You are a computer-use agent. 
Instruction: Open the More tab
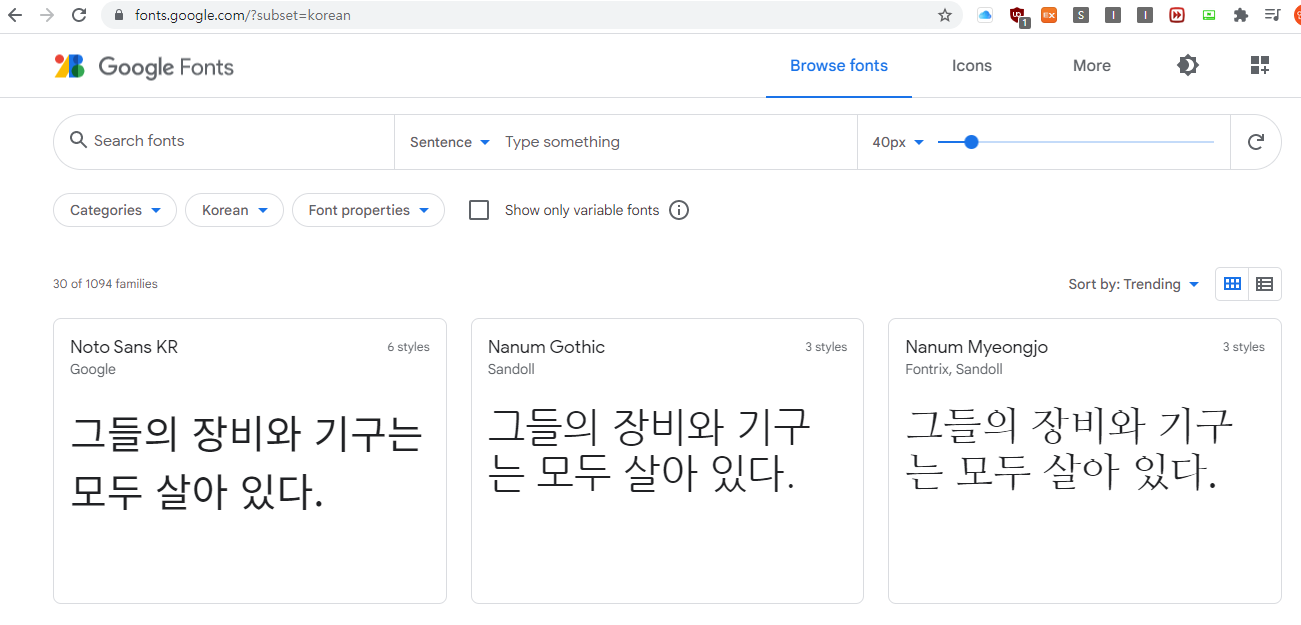pos(1092,66)
